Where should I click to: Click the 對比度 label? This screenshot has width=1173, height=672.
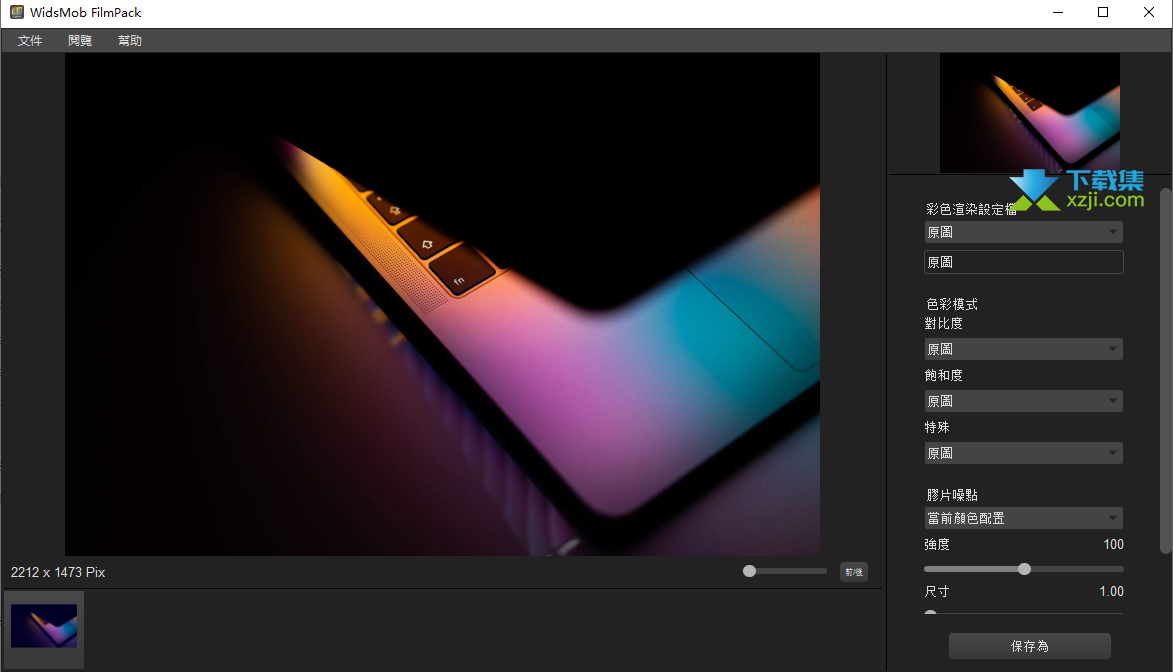(943, 323)
